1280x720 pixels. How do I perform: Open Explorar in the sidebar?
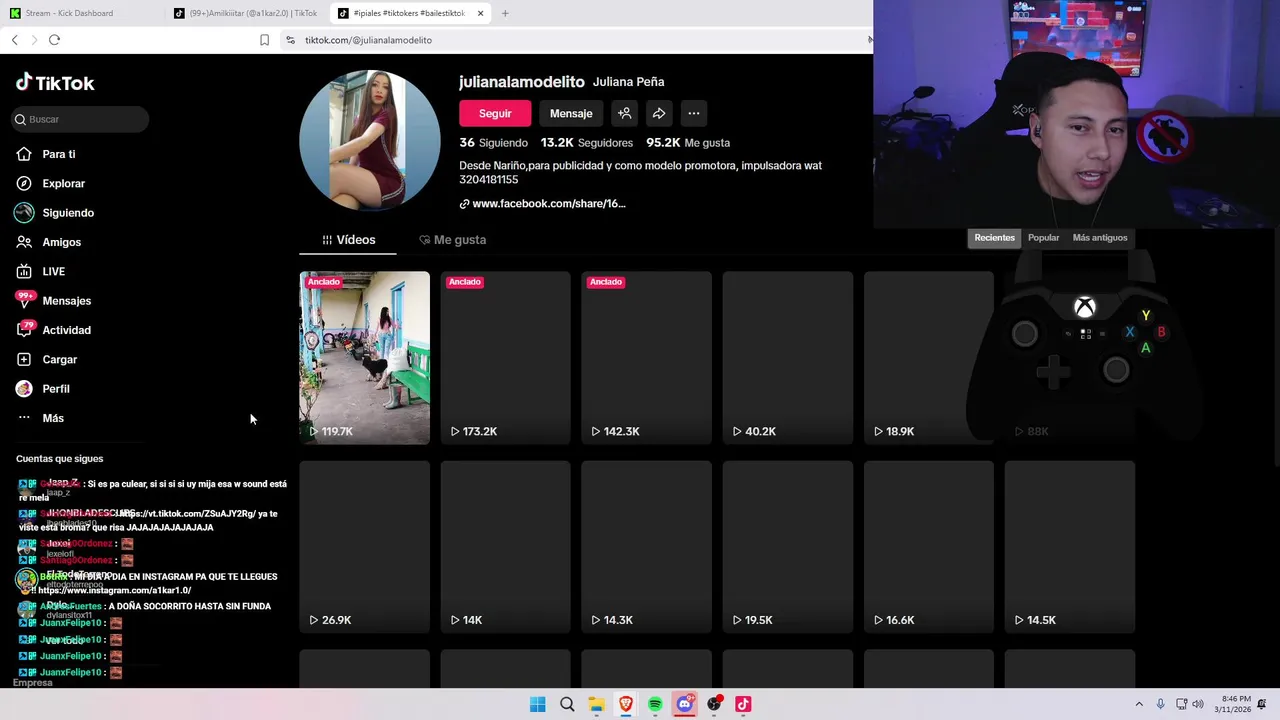click(x=51, y=183)
